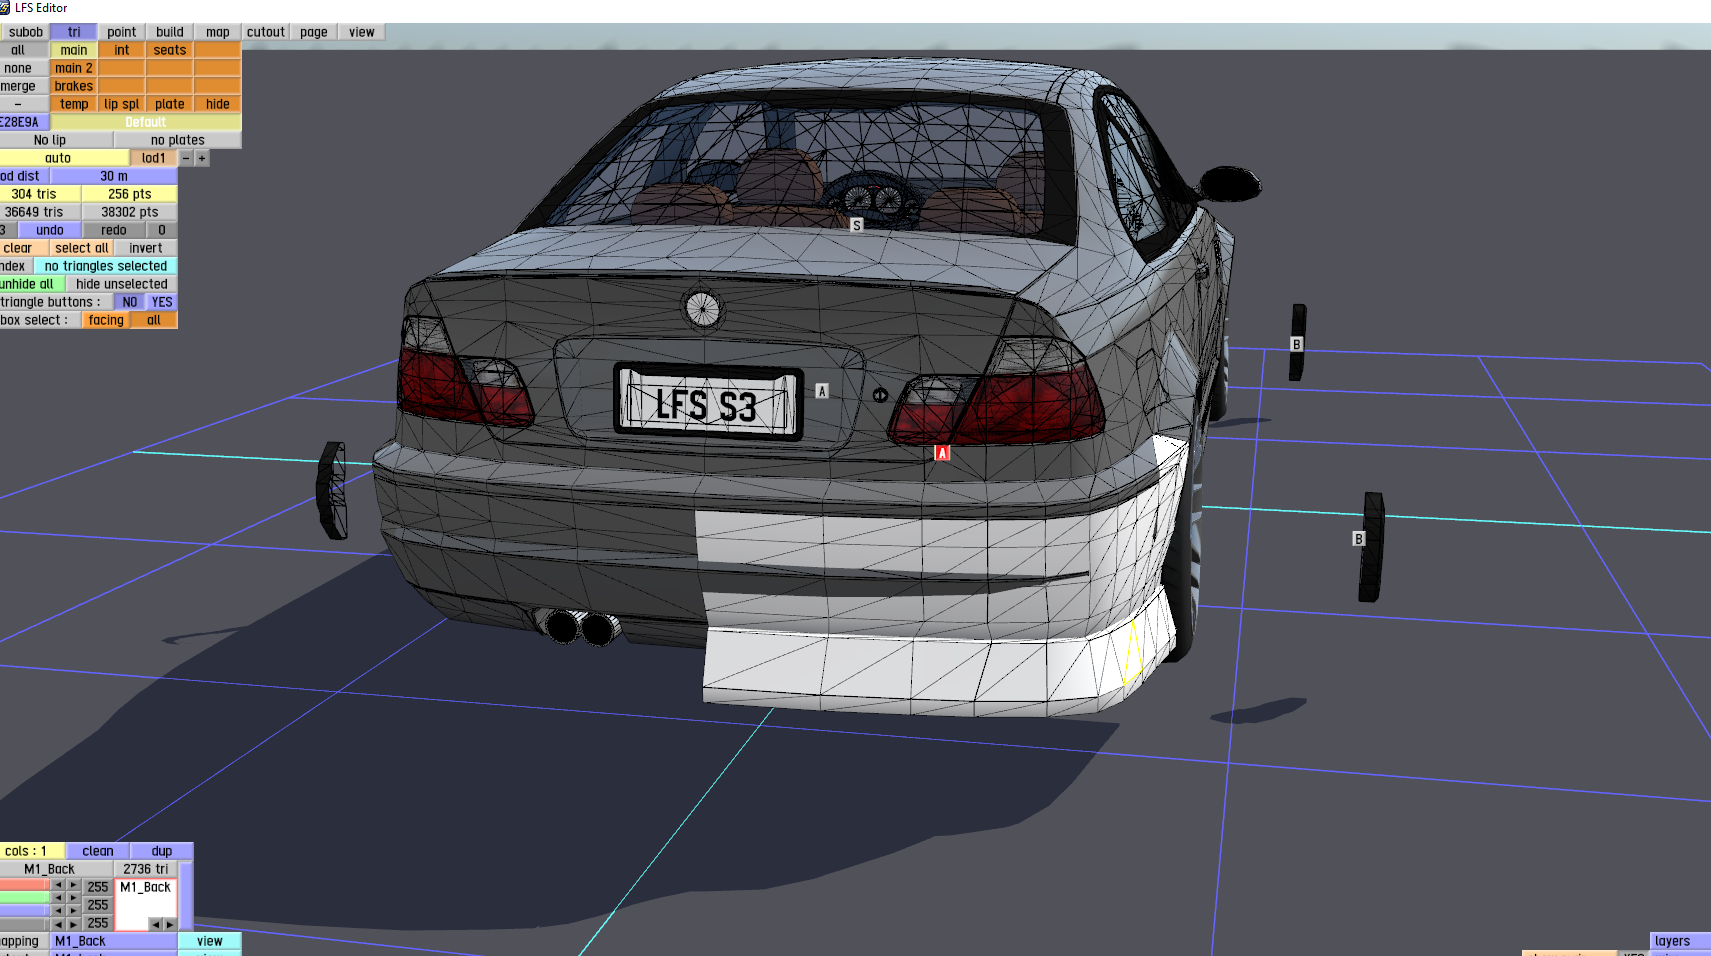This screenshot has width=1711, height=956.
Task: Click the green colour slider
Action: coord(25,898)
